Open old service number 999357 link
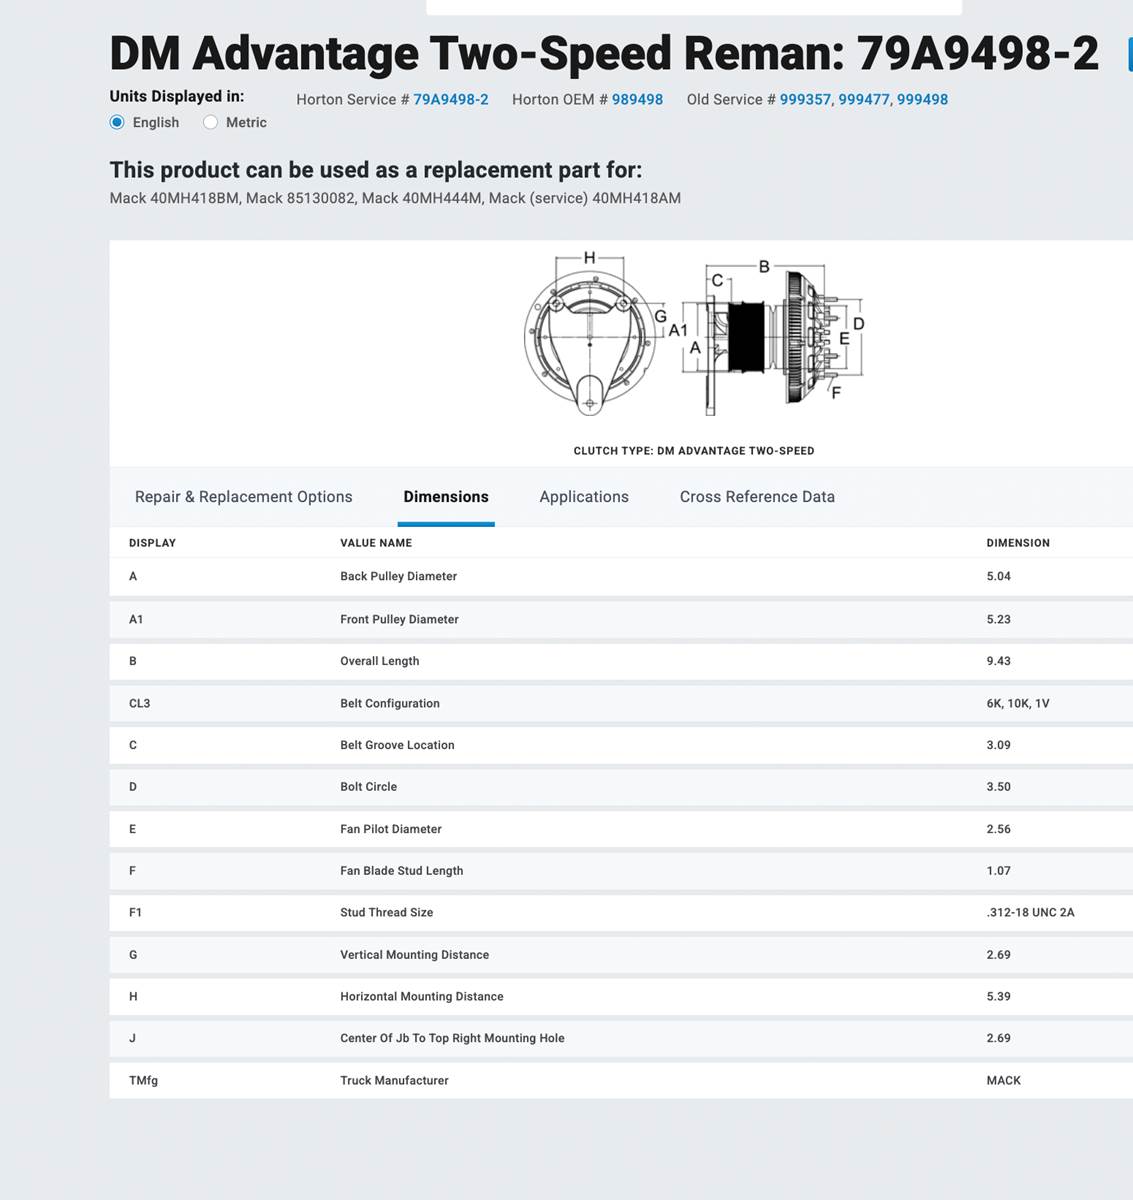 pyautogui.click(x=805, y=99)
